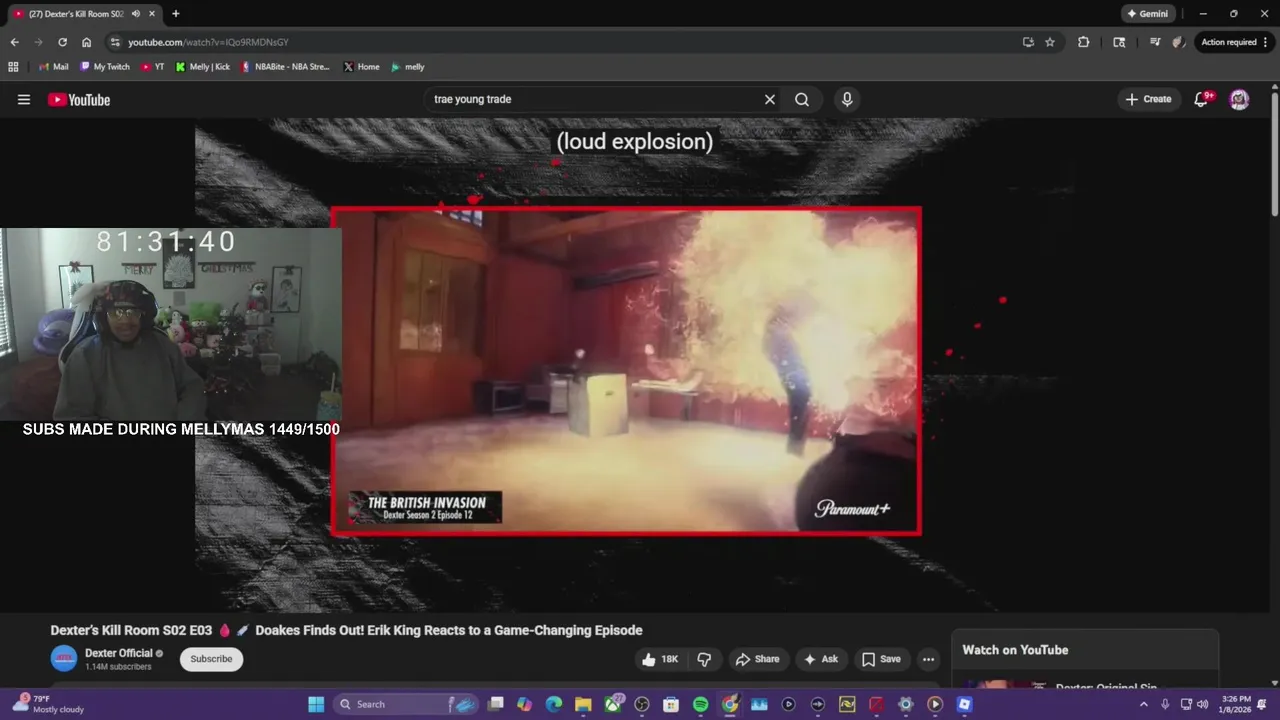This screenshot has width=1280, height=720.
Task: Open Dexter Official channel avatar
Action: (x=64, y=658)
